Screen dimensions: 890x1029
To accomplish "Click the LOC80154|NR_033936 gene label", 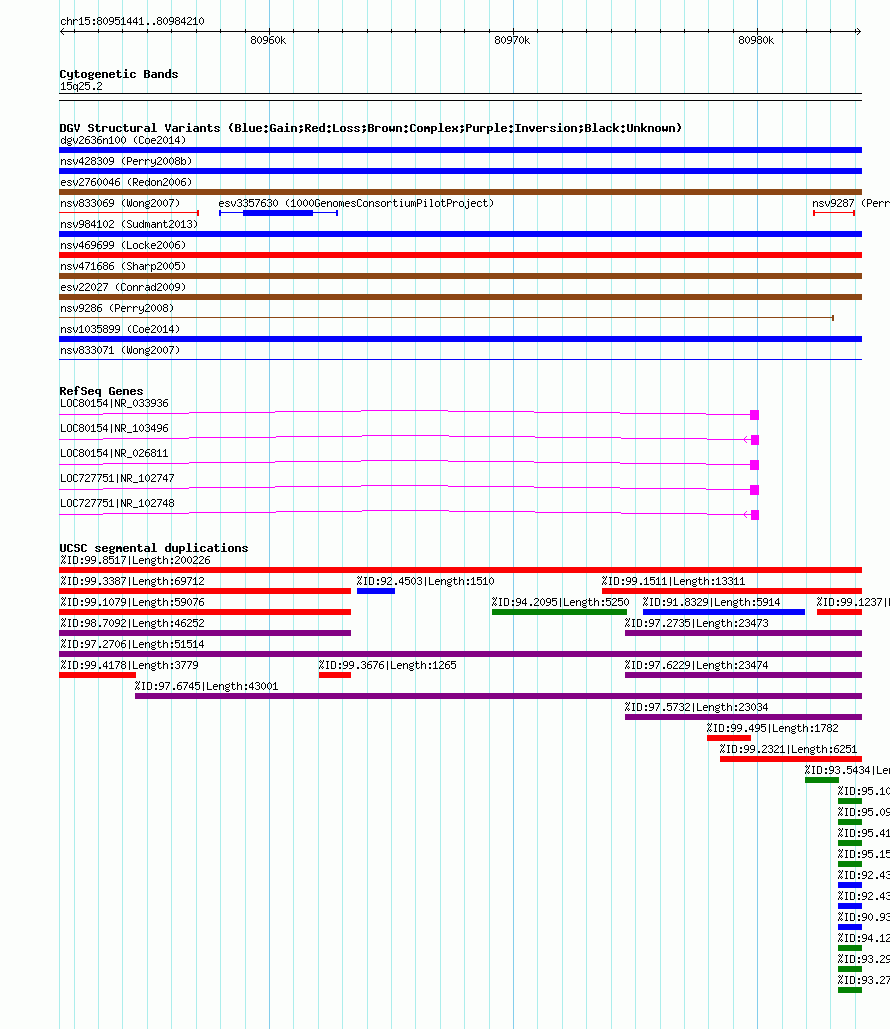I will pos(114,403).
